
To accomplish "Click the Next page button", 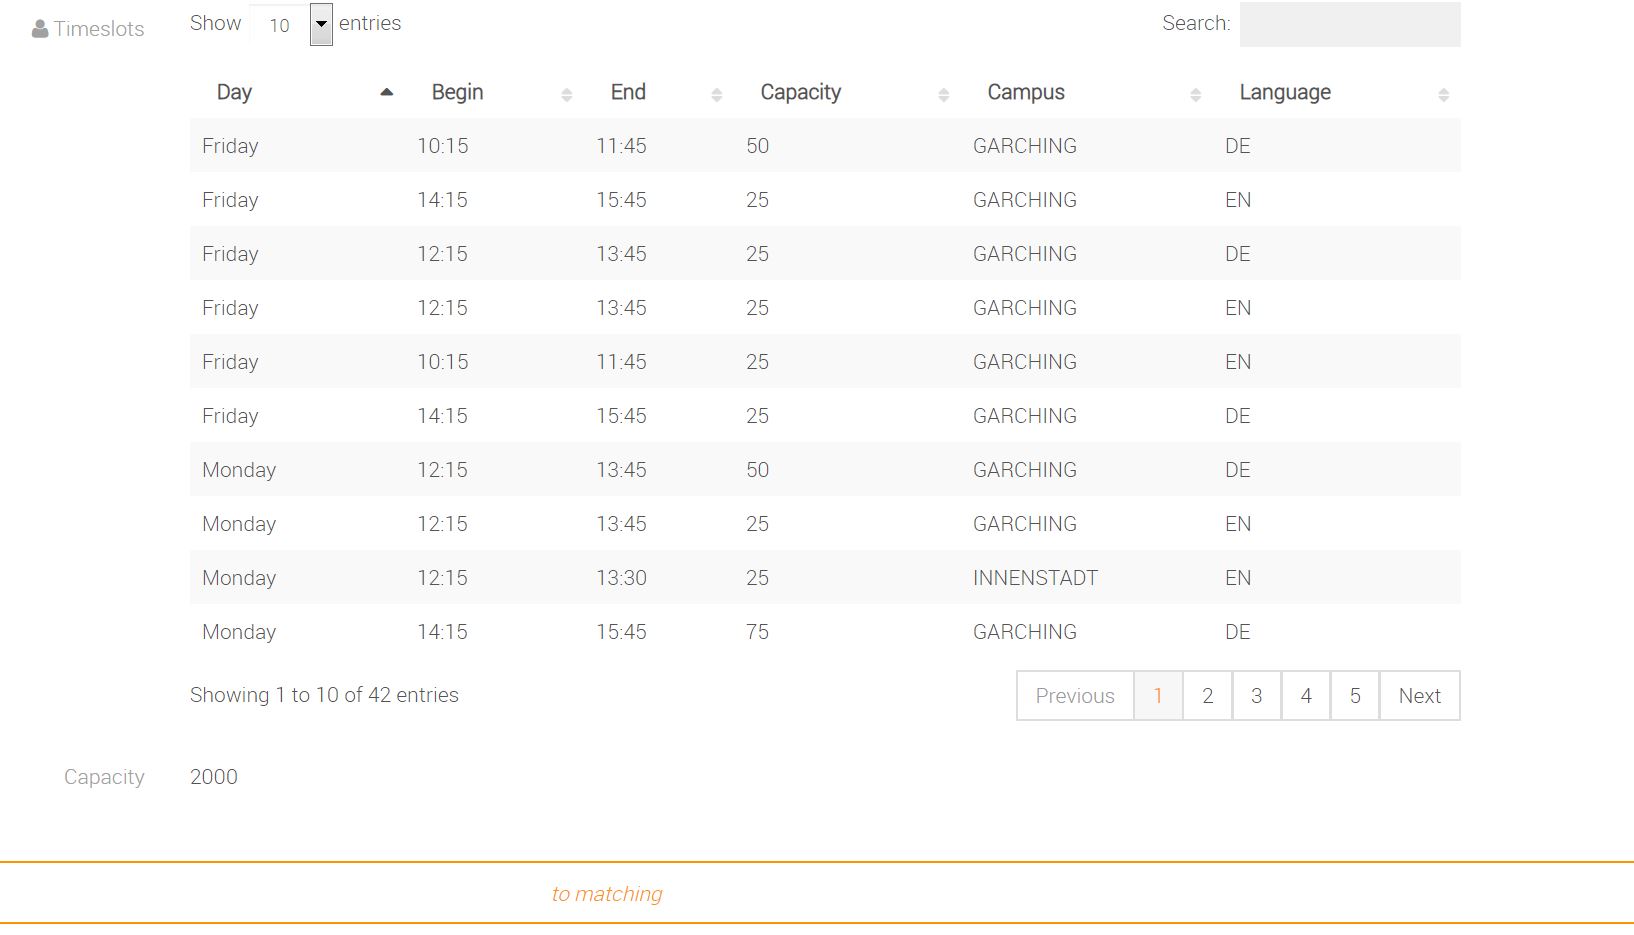I will click(x=1420, y=696).
